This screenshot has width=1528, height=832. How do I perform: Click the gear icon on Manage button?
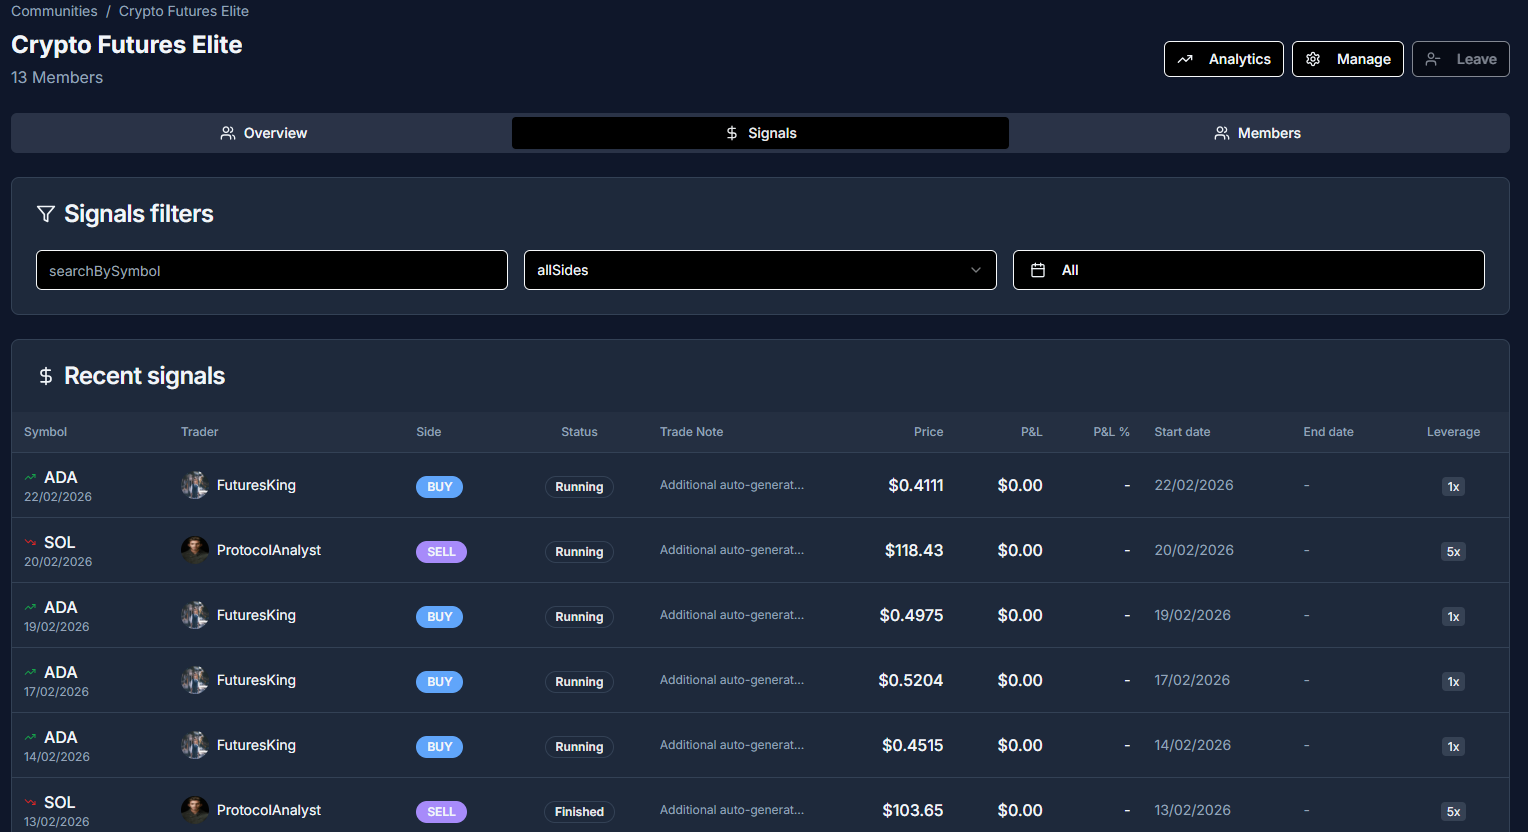click(1313, 59)
